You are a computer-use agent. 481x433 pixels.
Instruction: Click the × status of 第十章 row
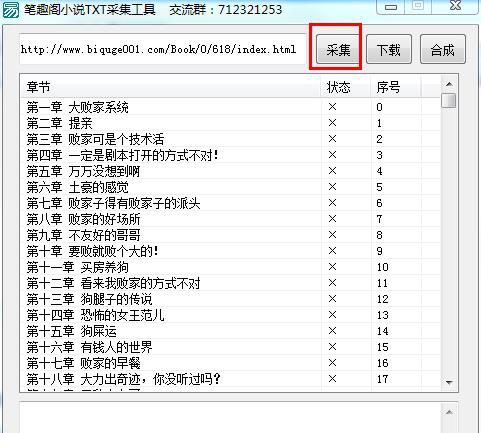coord(332,251)
